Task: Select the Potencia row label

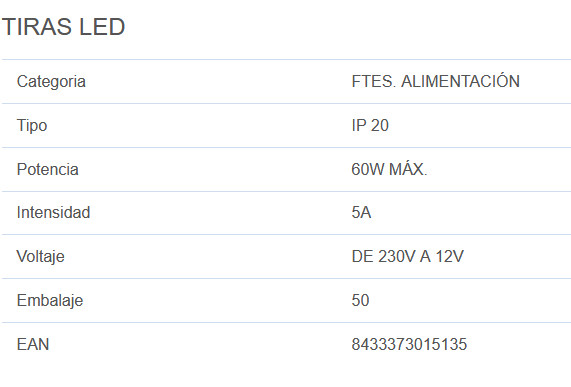Action: [48, 170]
